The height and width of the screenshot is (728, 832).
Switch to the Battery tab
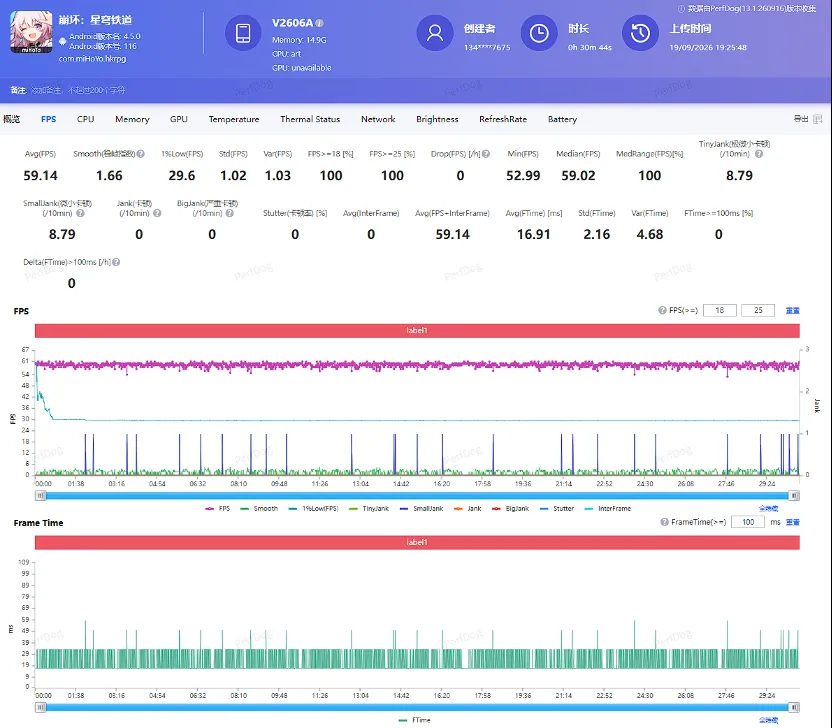coord(562,119)
